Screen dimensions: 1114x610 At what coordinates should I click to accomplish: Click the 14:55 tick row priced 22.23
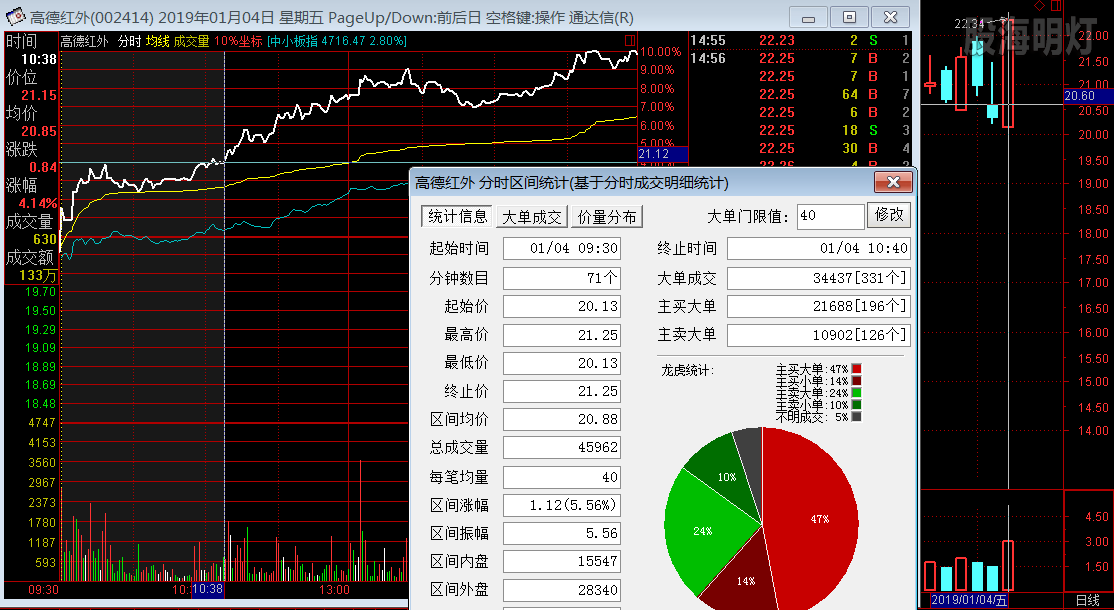(801, 40)
